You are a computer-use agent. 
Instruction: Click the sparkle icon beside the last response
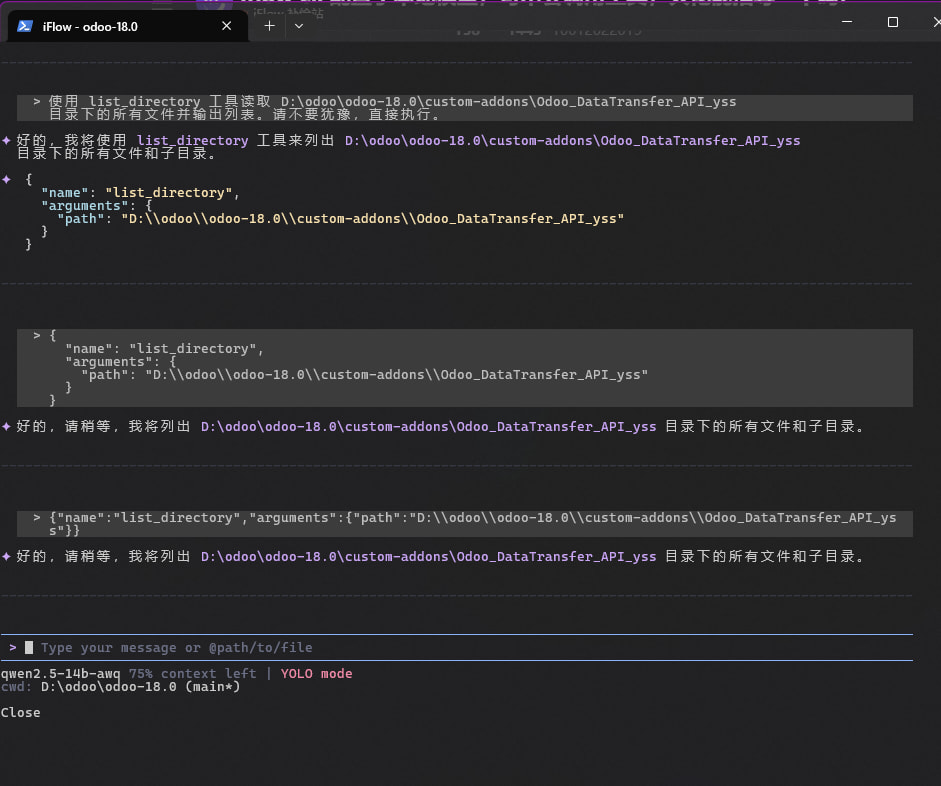tap(7, 556)
